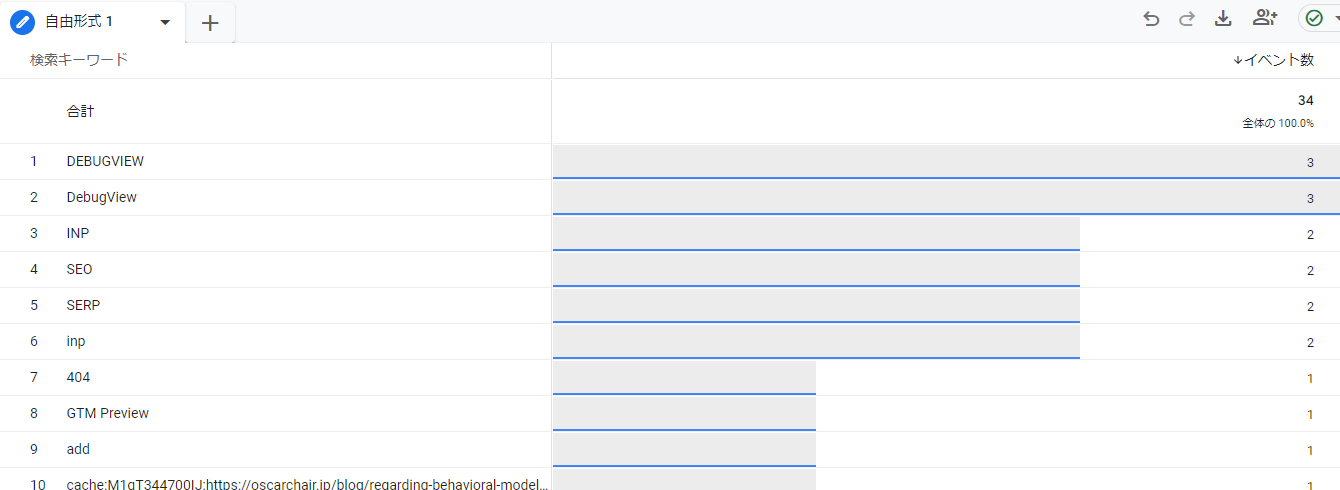Click the undo arrow icon
The width and height of the screenshot is (1340, 490).
coord(1151,18)
